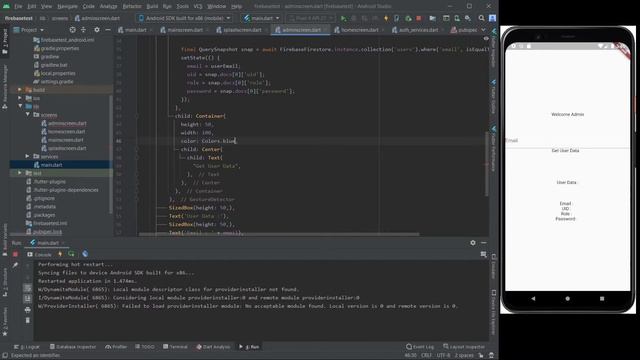Click the green Run app button
640x360 pixels.
[343, 18]
